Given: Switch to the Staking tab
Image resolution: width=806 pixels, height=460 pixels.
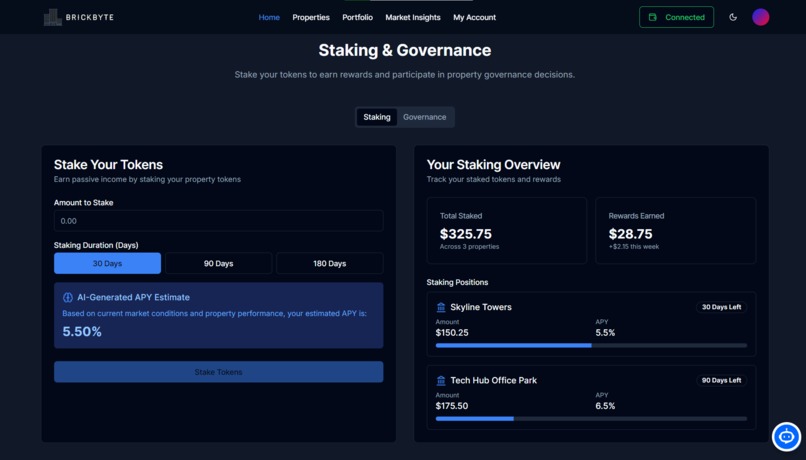Looking at the screenshot, I should click(377, 117).
